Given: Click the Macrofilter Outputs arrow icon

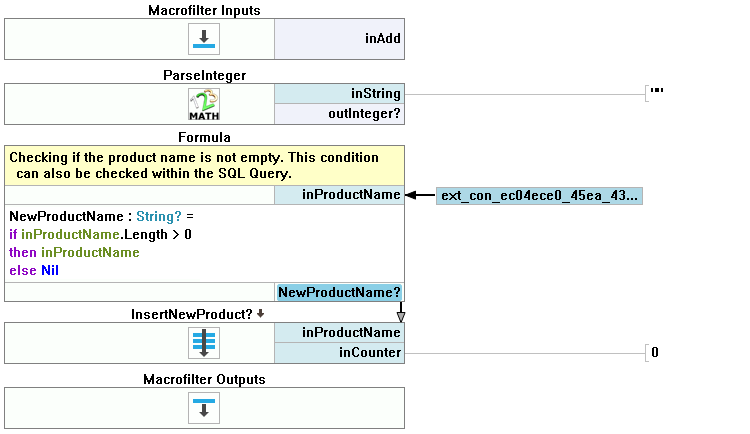Looking at the screenshot, I should 204,408.
